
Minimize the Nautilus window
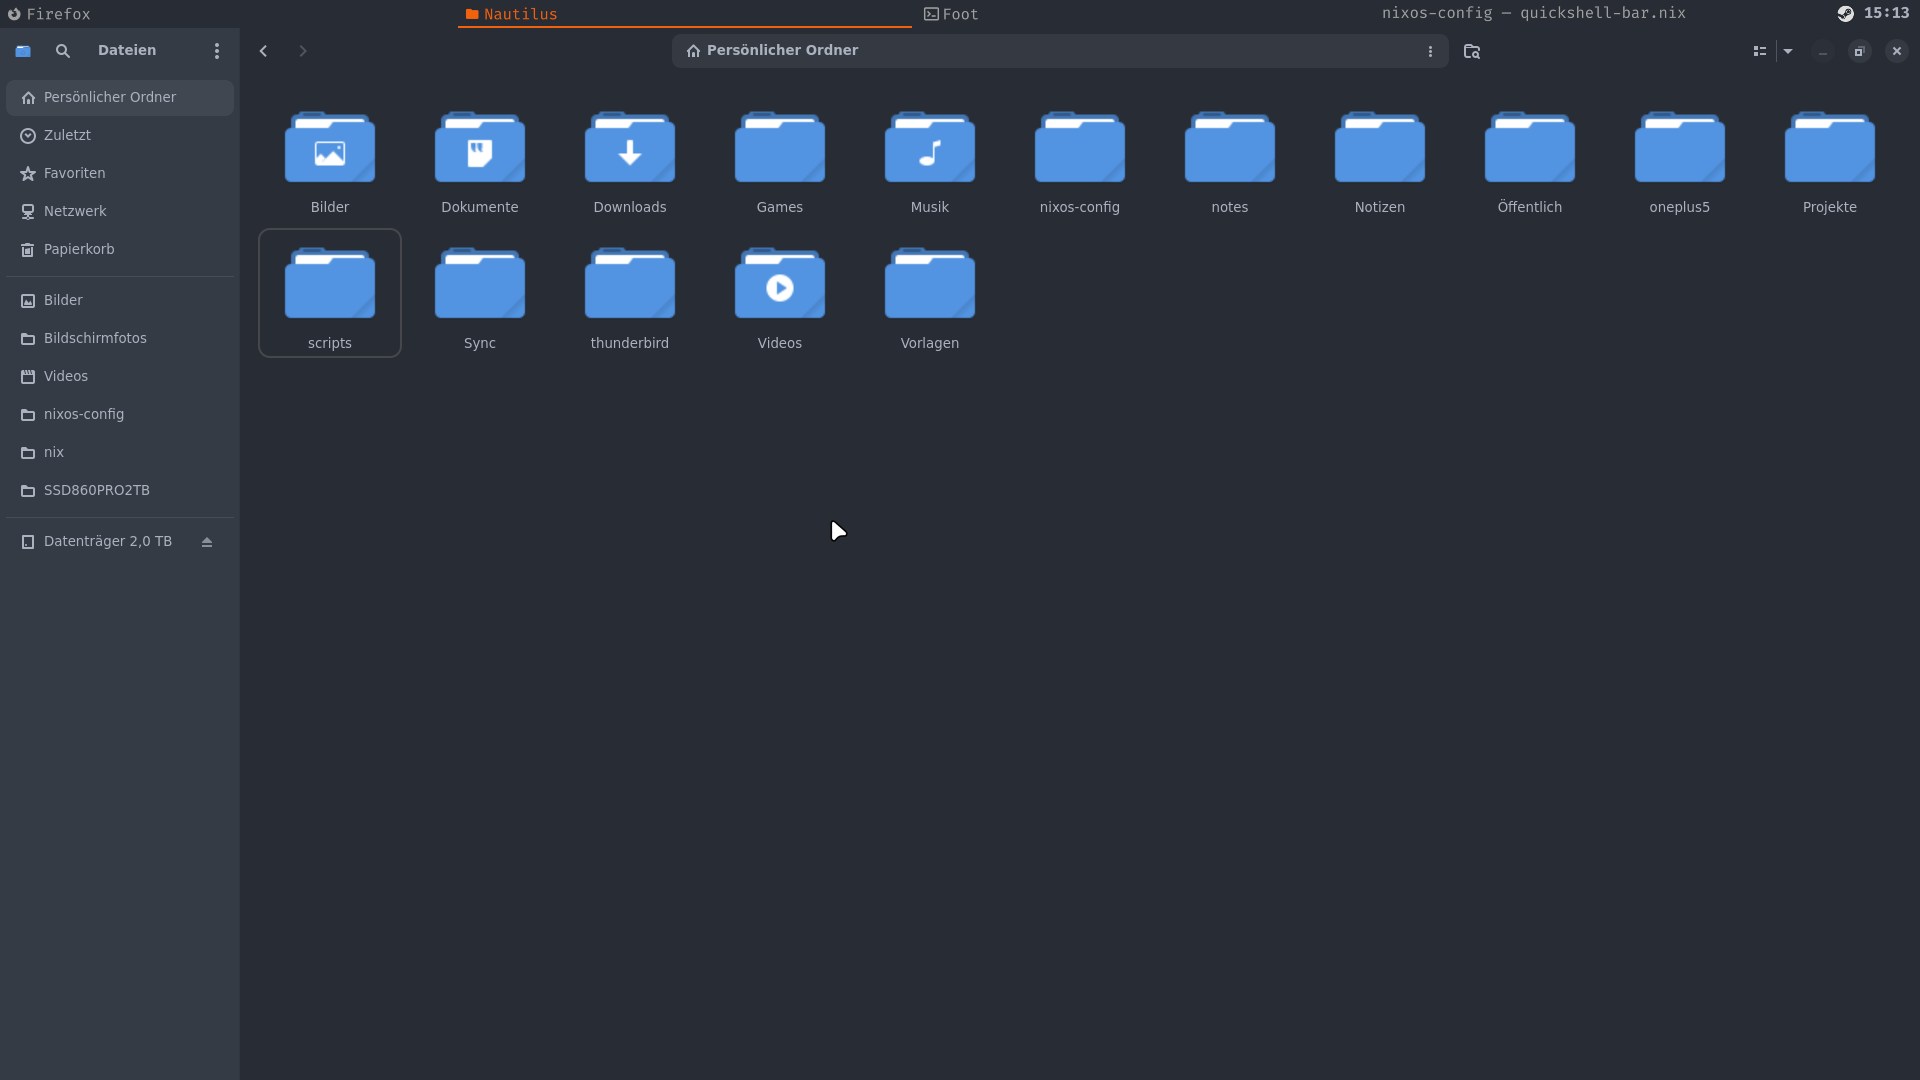(x=1823, y=51)
